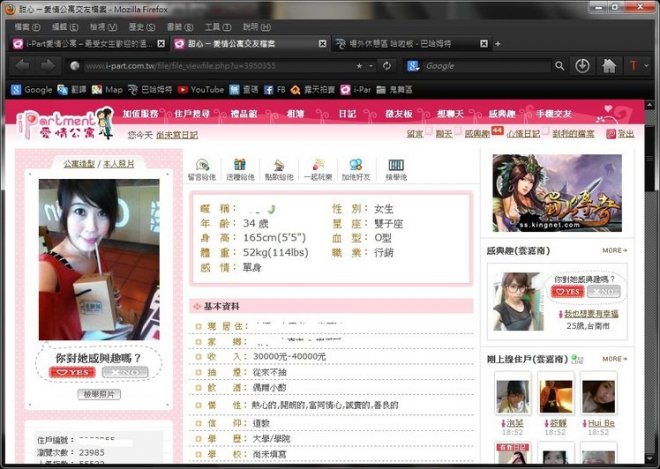Screen dimensions: 660x469
Task: Click the 檢舉他 report user icon
Action: click(x=396, y=165)
